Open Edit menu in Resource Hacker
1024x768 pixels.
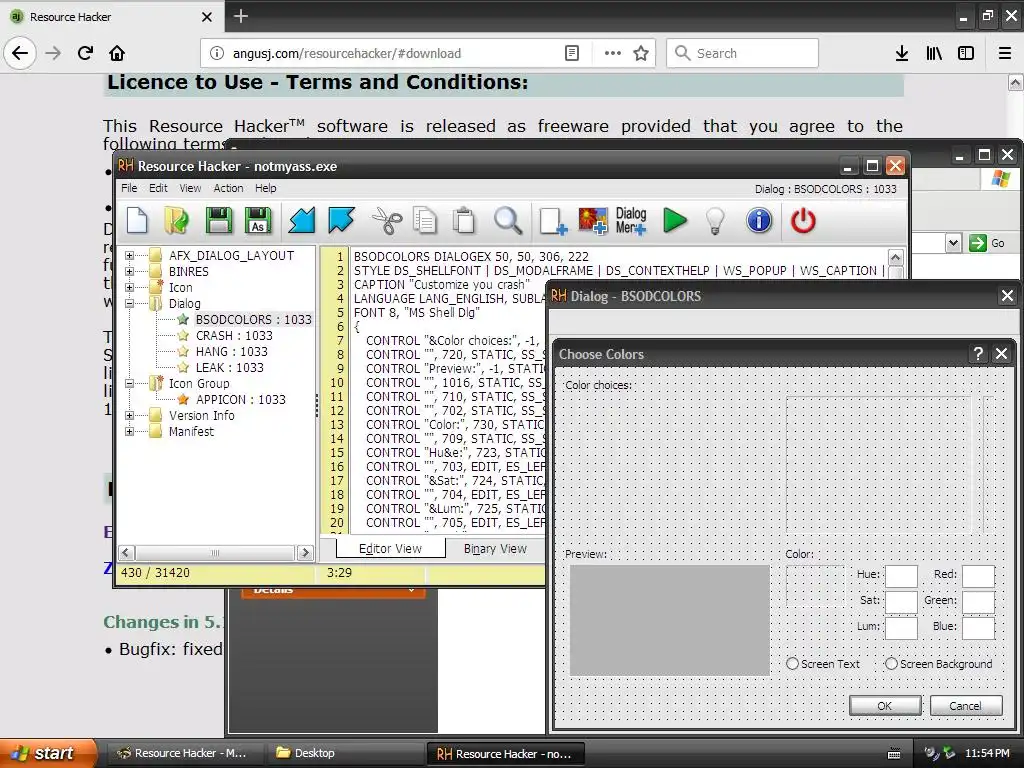pyautogui.click(x=158, y=188)
